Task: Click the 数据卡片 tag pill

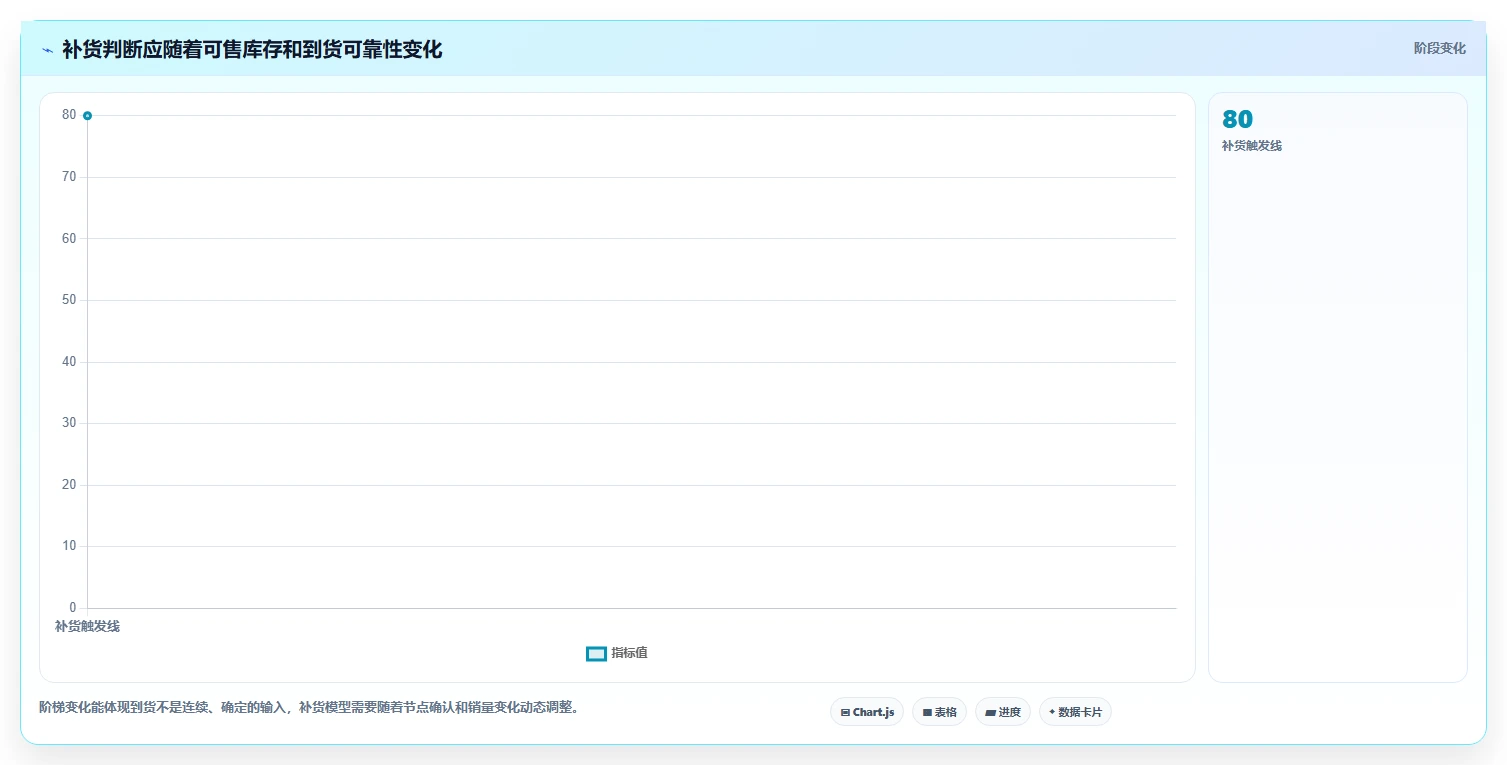Action: point(1076,712)
